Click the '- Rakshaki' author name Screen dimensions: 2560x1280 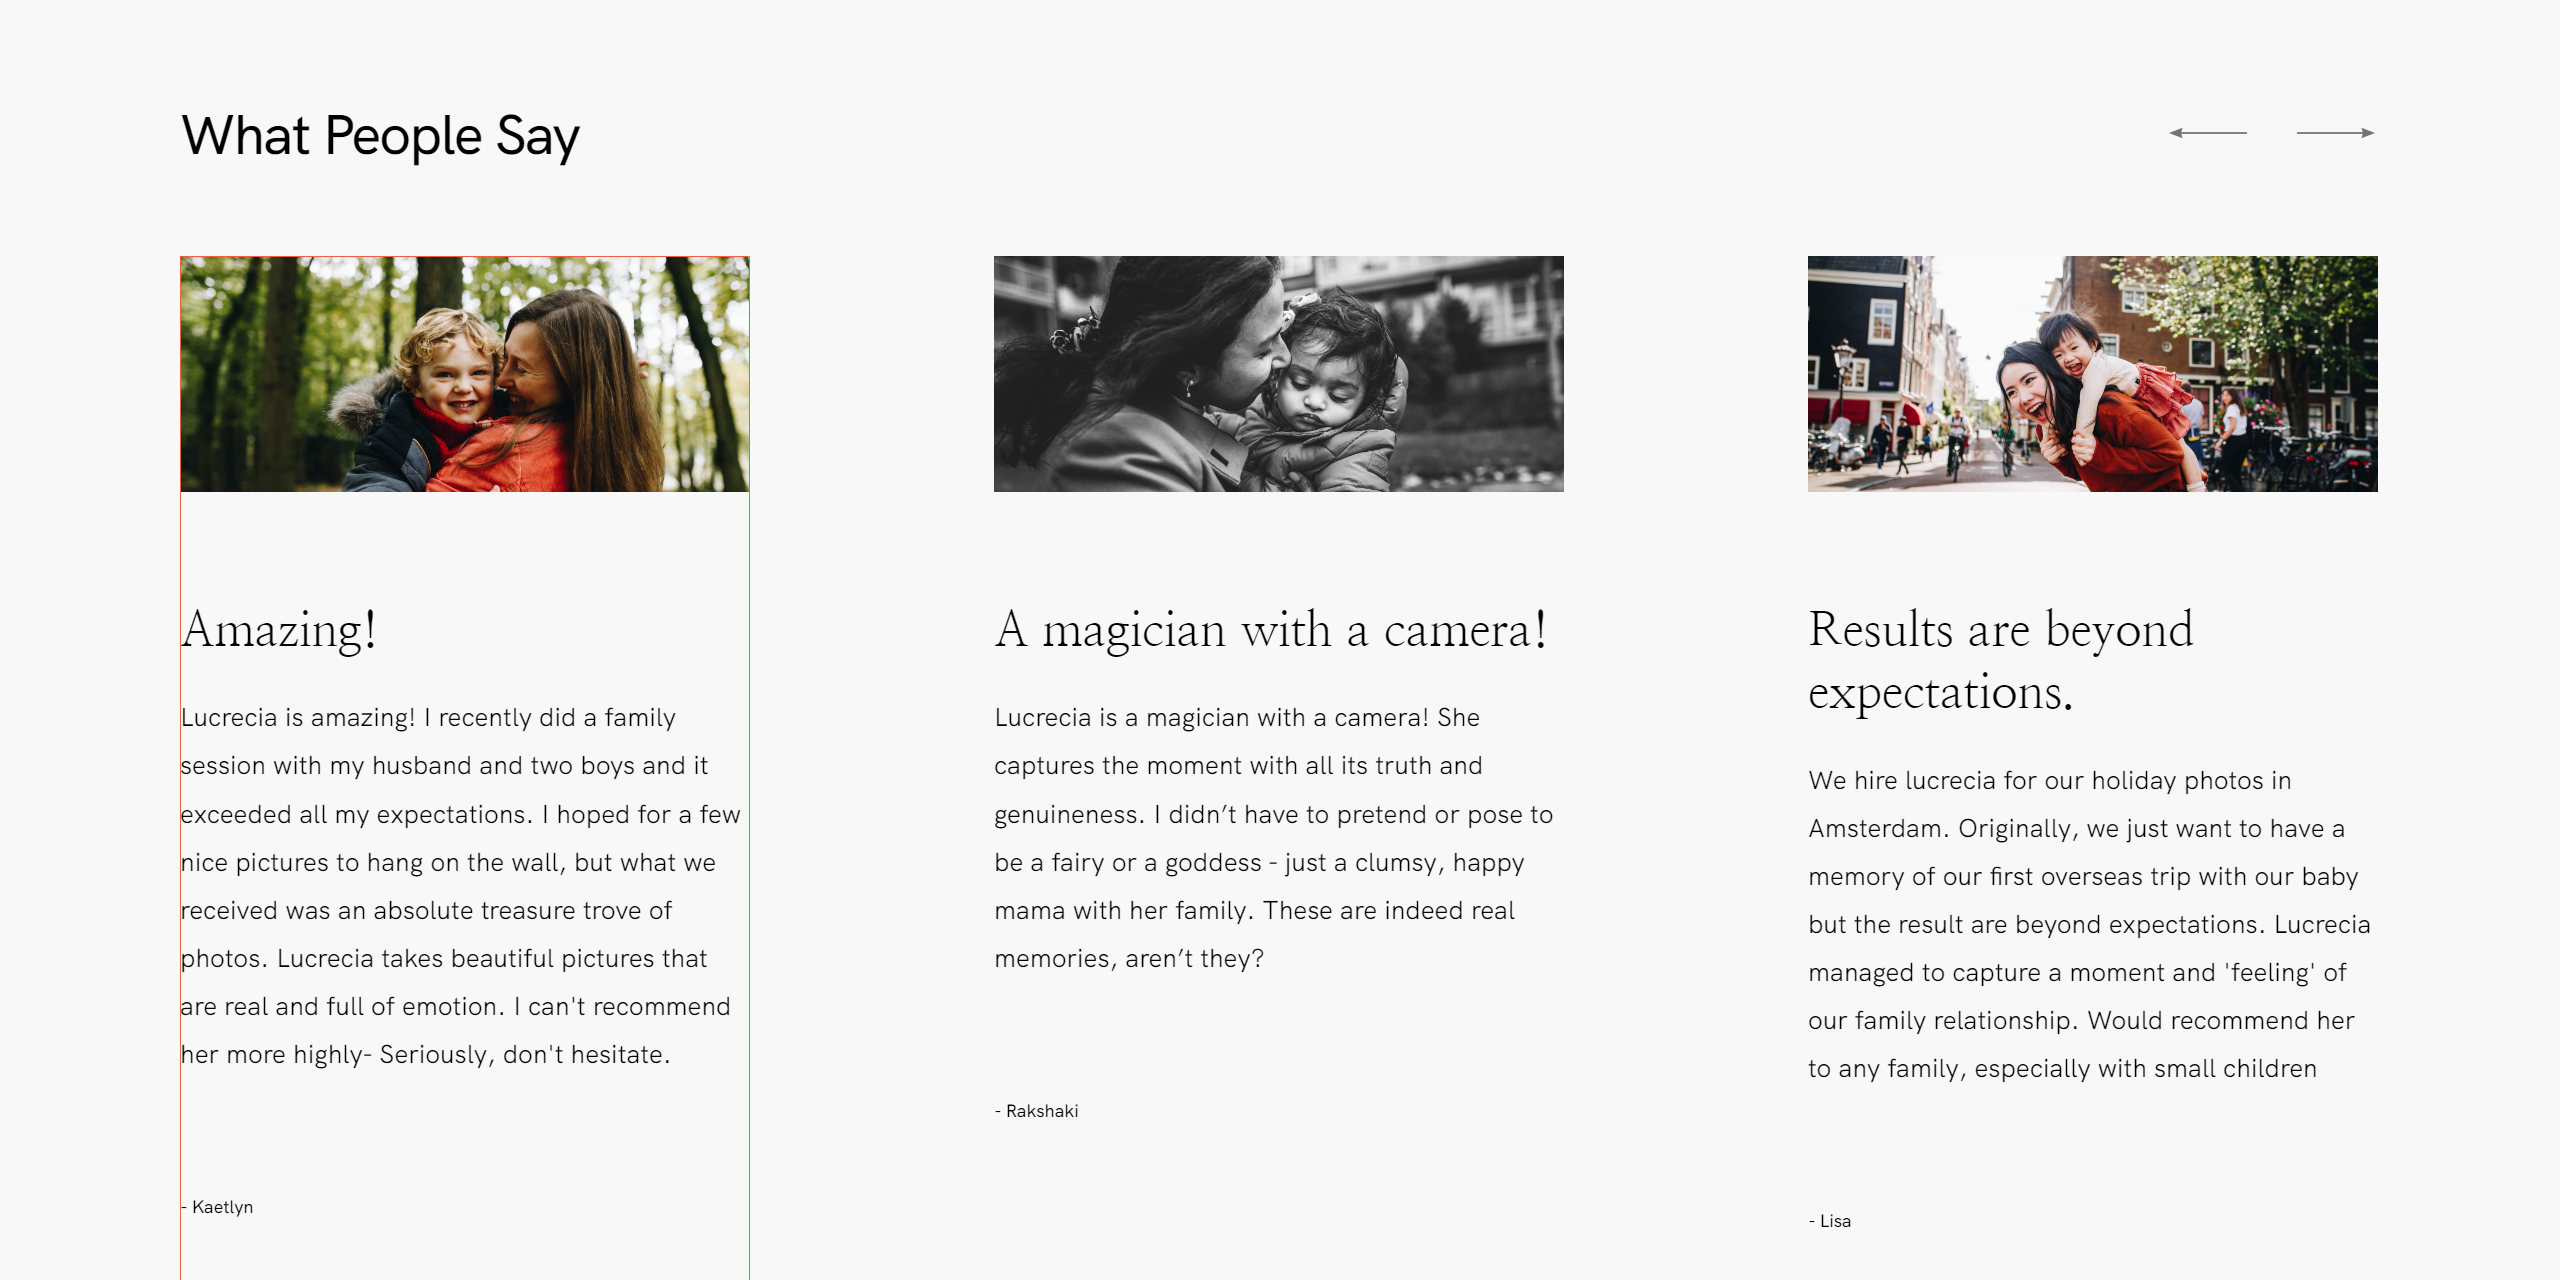pyautogui.click(x=1036, y=1111)
